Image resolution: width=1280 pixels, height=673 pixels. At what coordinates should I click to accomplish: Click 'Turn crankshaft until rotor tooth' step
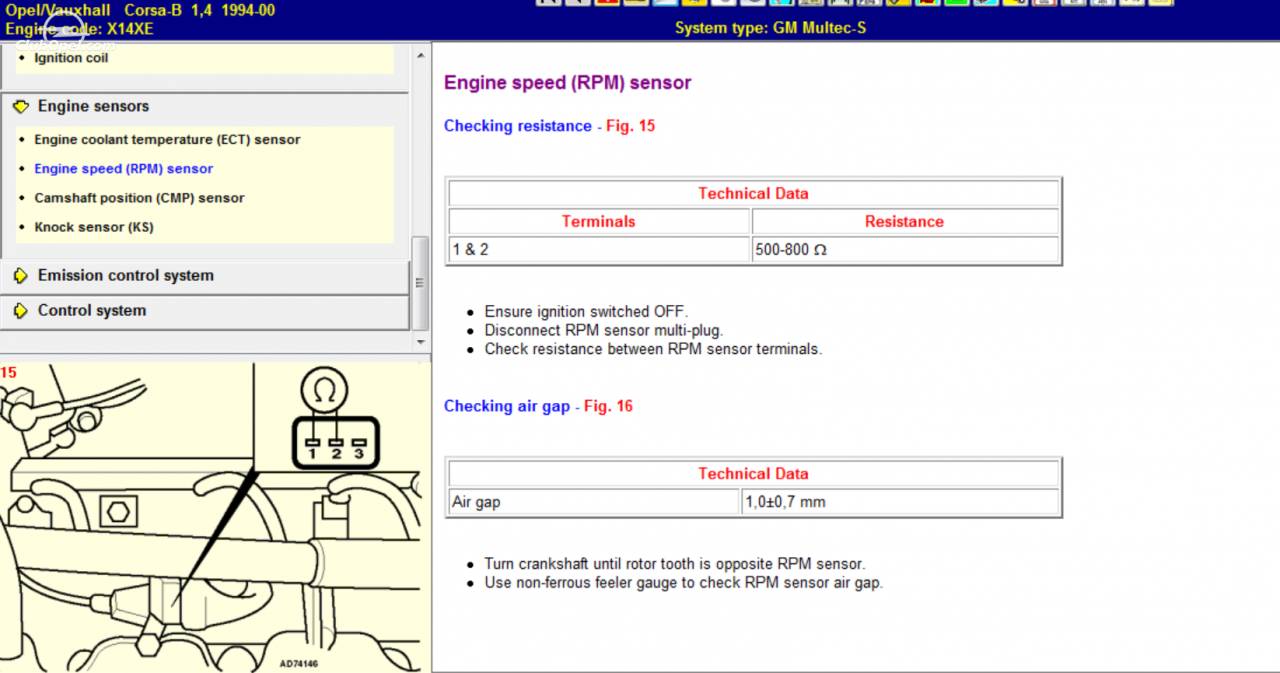click(x=675, y=564)
